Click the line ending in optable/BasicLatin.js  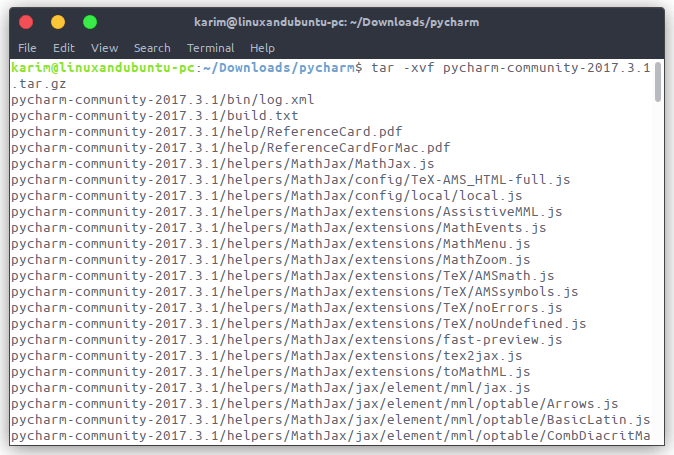tap(331, 419)
